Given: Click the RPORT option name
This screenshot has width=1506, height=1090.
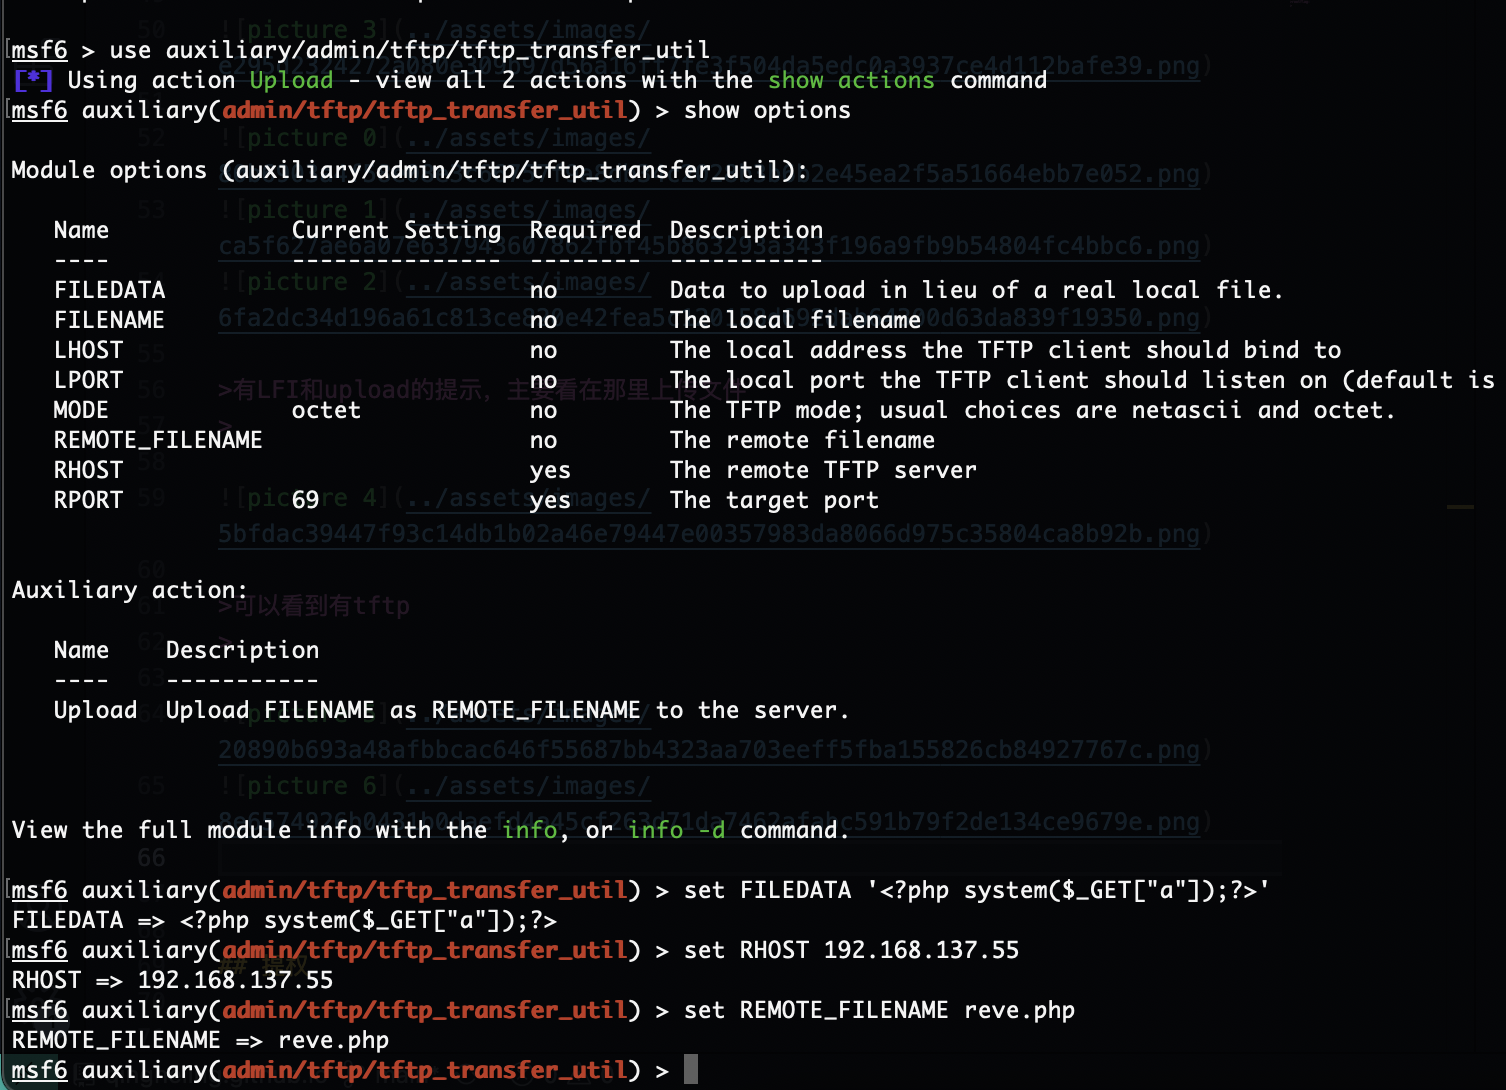Looking at the screenshot, I should (88, 500).
